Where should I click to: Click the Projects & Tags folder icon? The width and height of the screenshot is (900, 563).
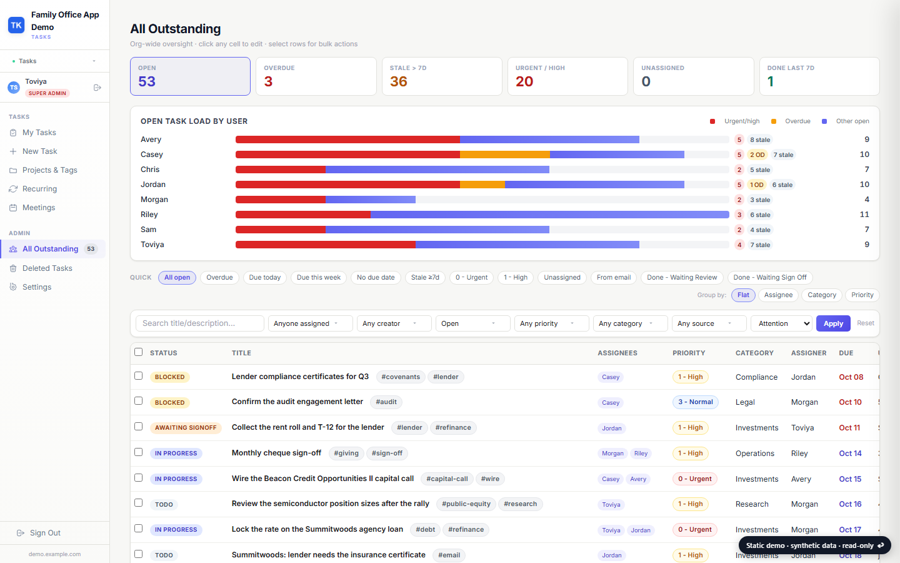(x=13, y=170)
